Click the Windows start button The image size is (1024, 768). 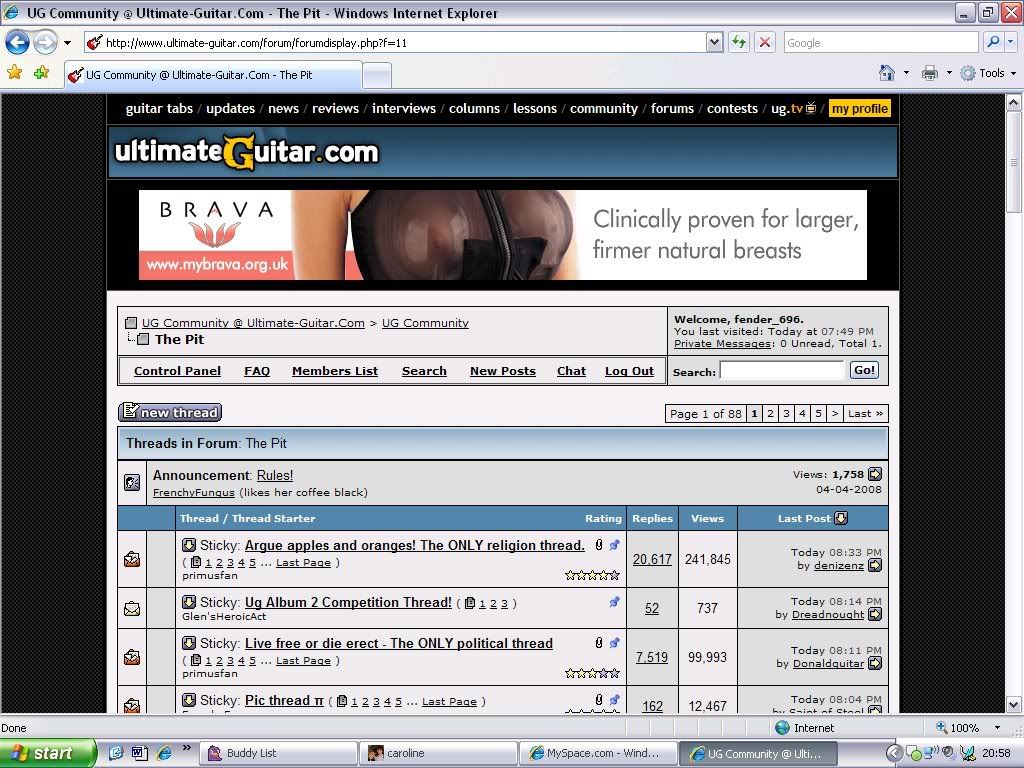pyautogui.click(x=46, y=753)
